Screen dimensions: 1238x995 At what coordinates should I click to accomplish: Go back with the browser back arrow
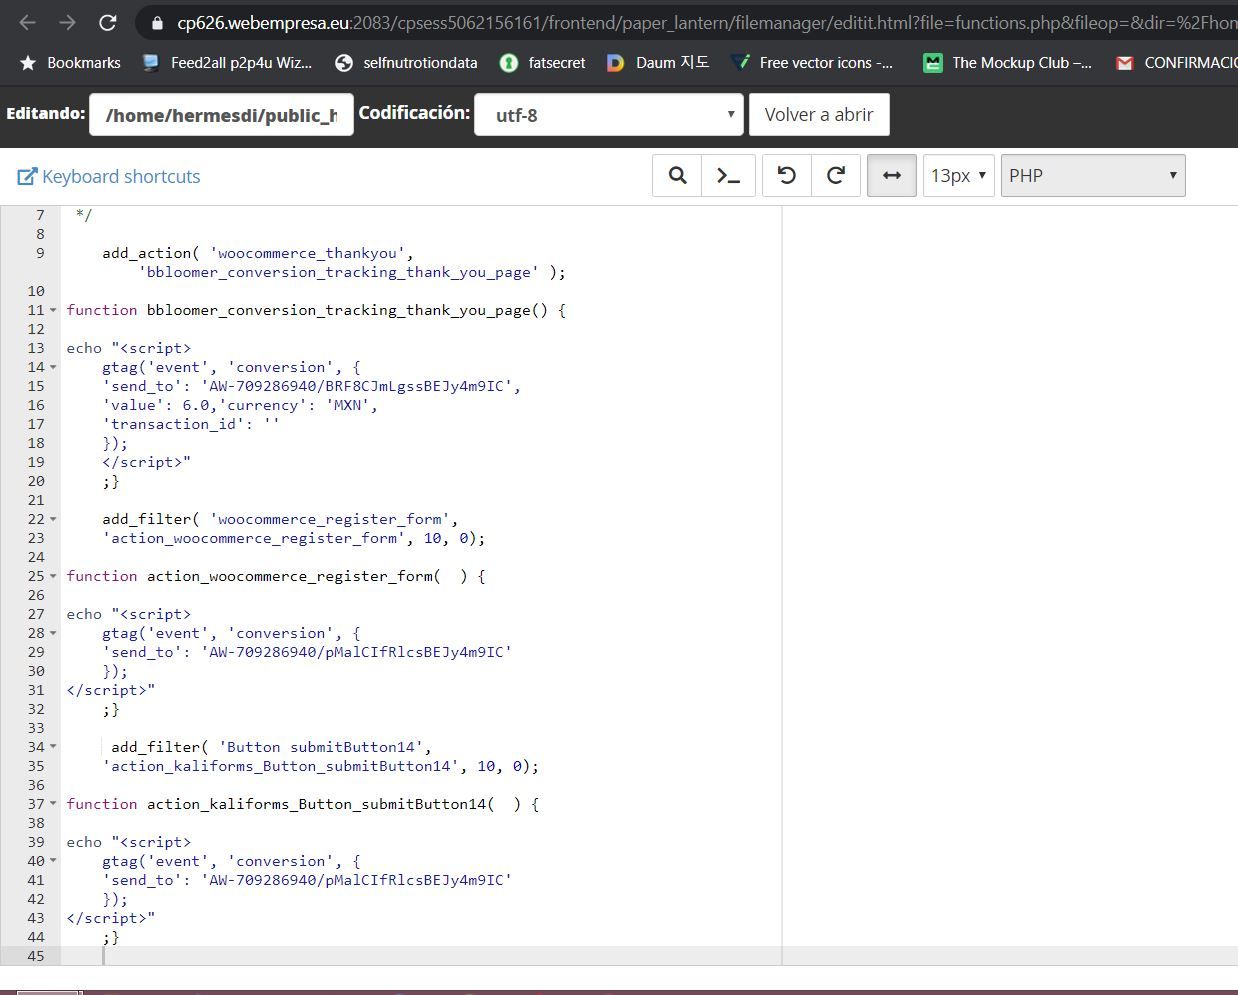27,22
